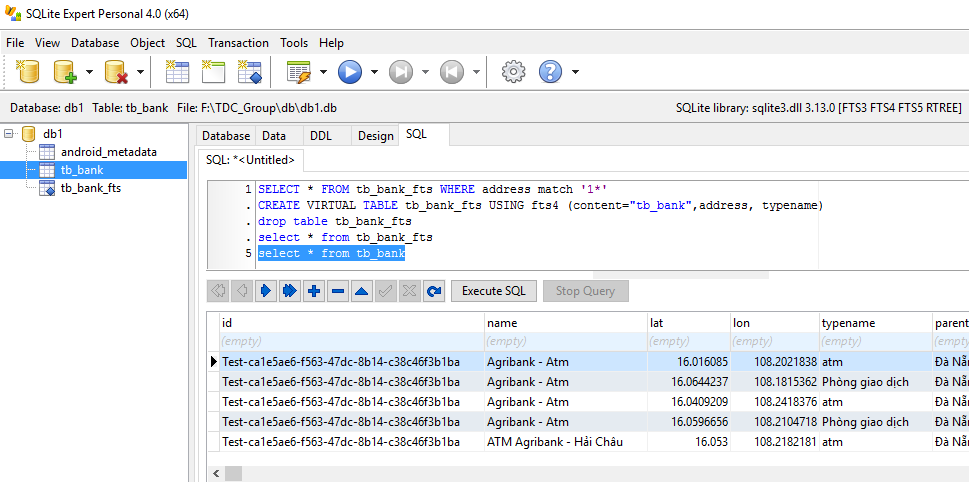
Task: Click the refresh data button
Action: [x=434, y=291]
